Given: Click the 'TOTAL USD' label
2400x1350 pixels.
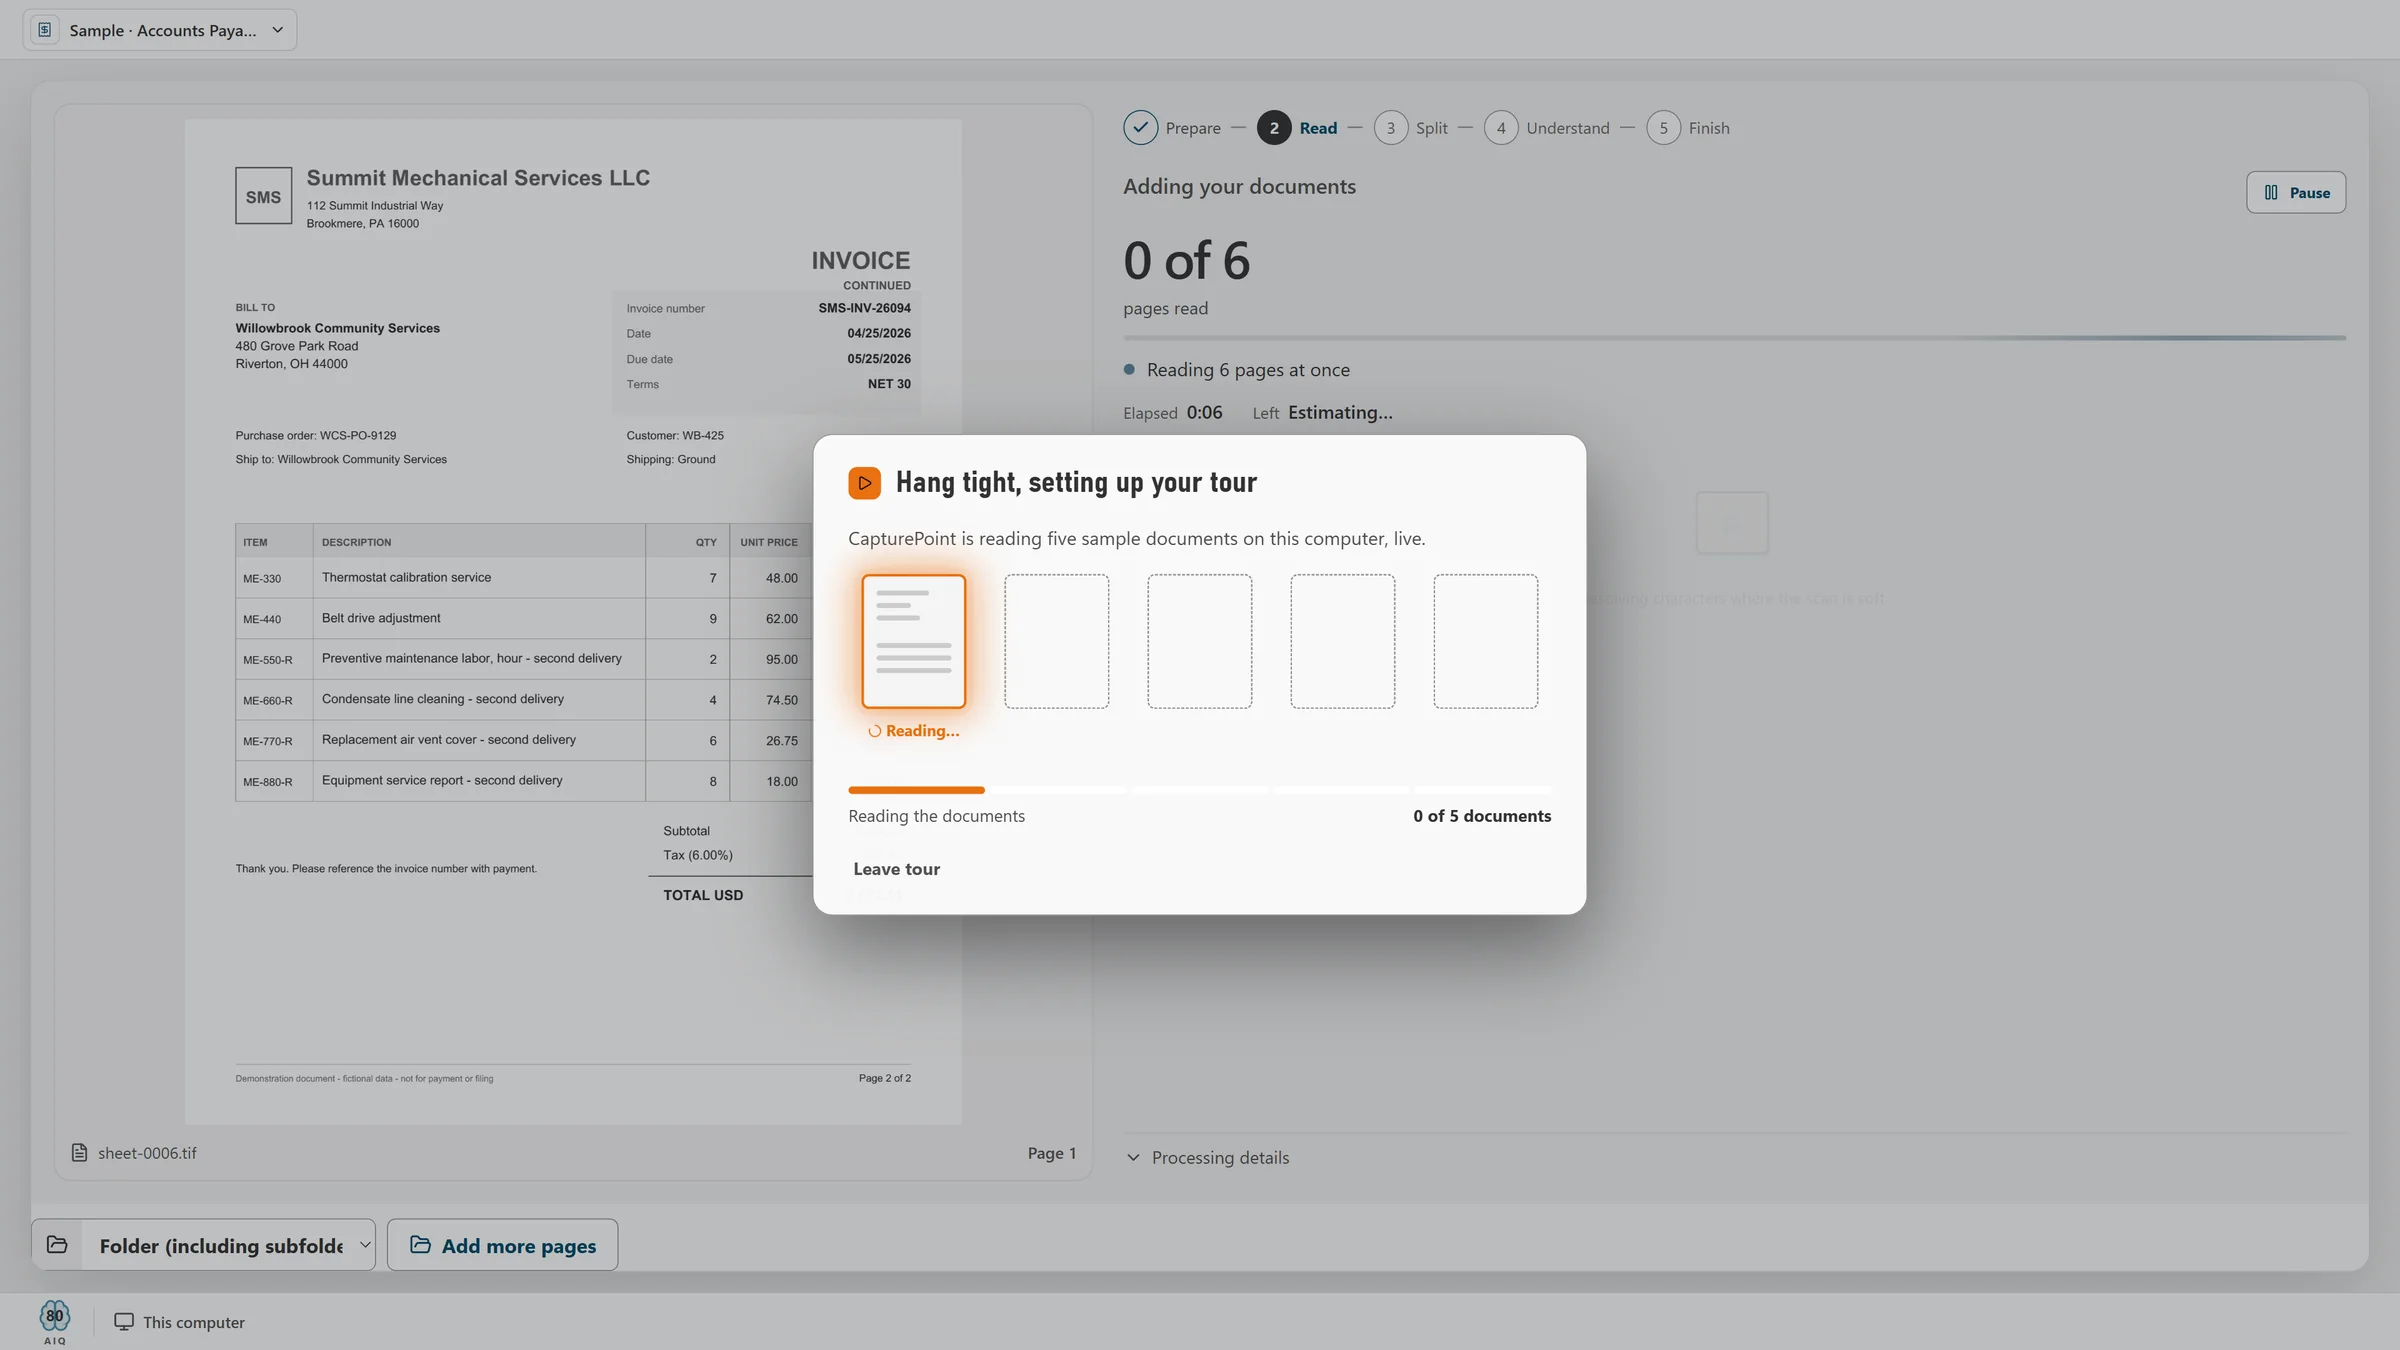Looking at the screenshot, I should pos(703,895).
